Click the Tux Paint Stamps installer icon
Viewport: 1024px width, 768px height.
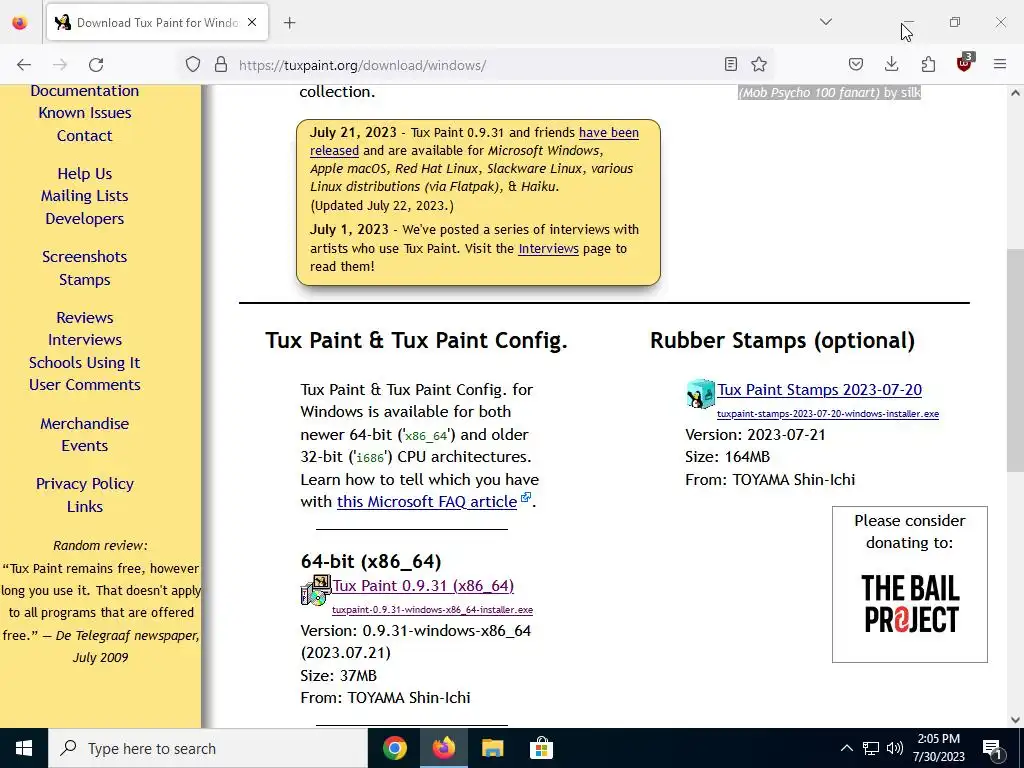click(701, 394)
